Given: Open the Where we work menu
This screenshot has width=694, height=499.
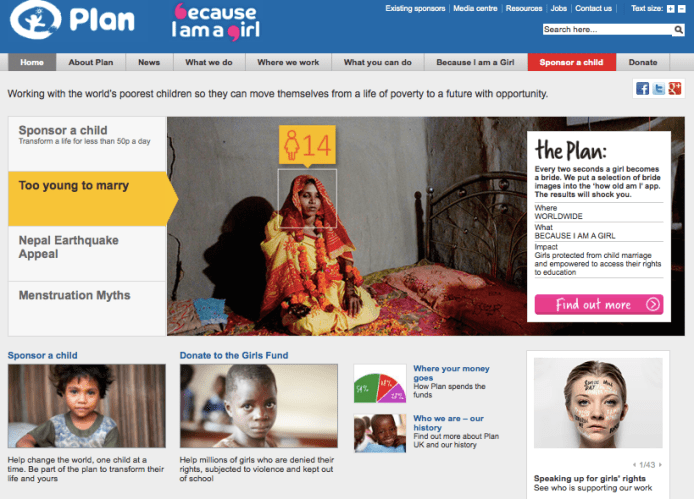Looking at the screenshot, I should click(x=288, y=62).
